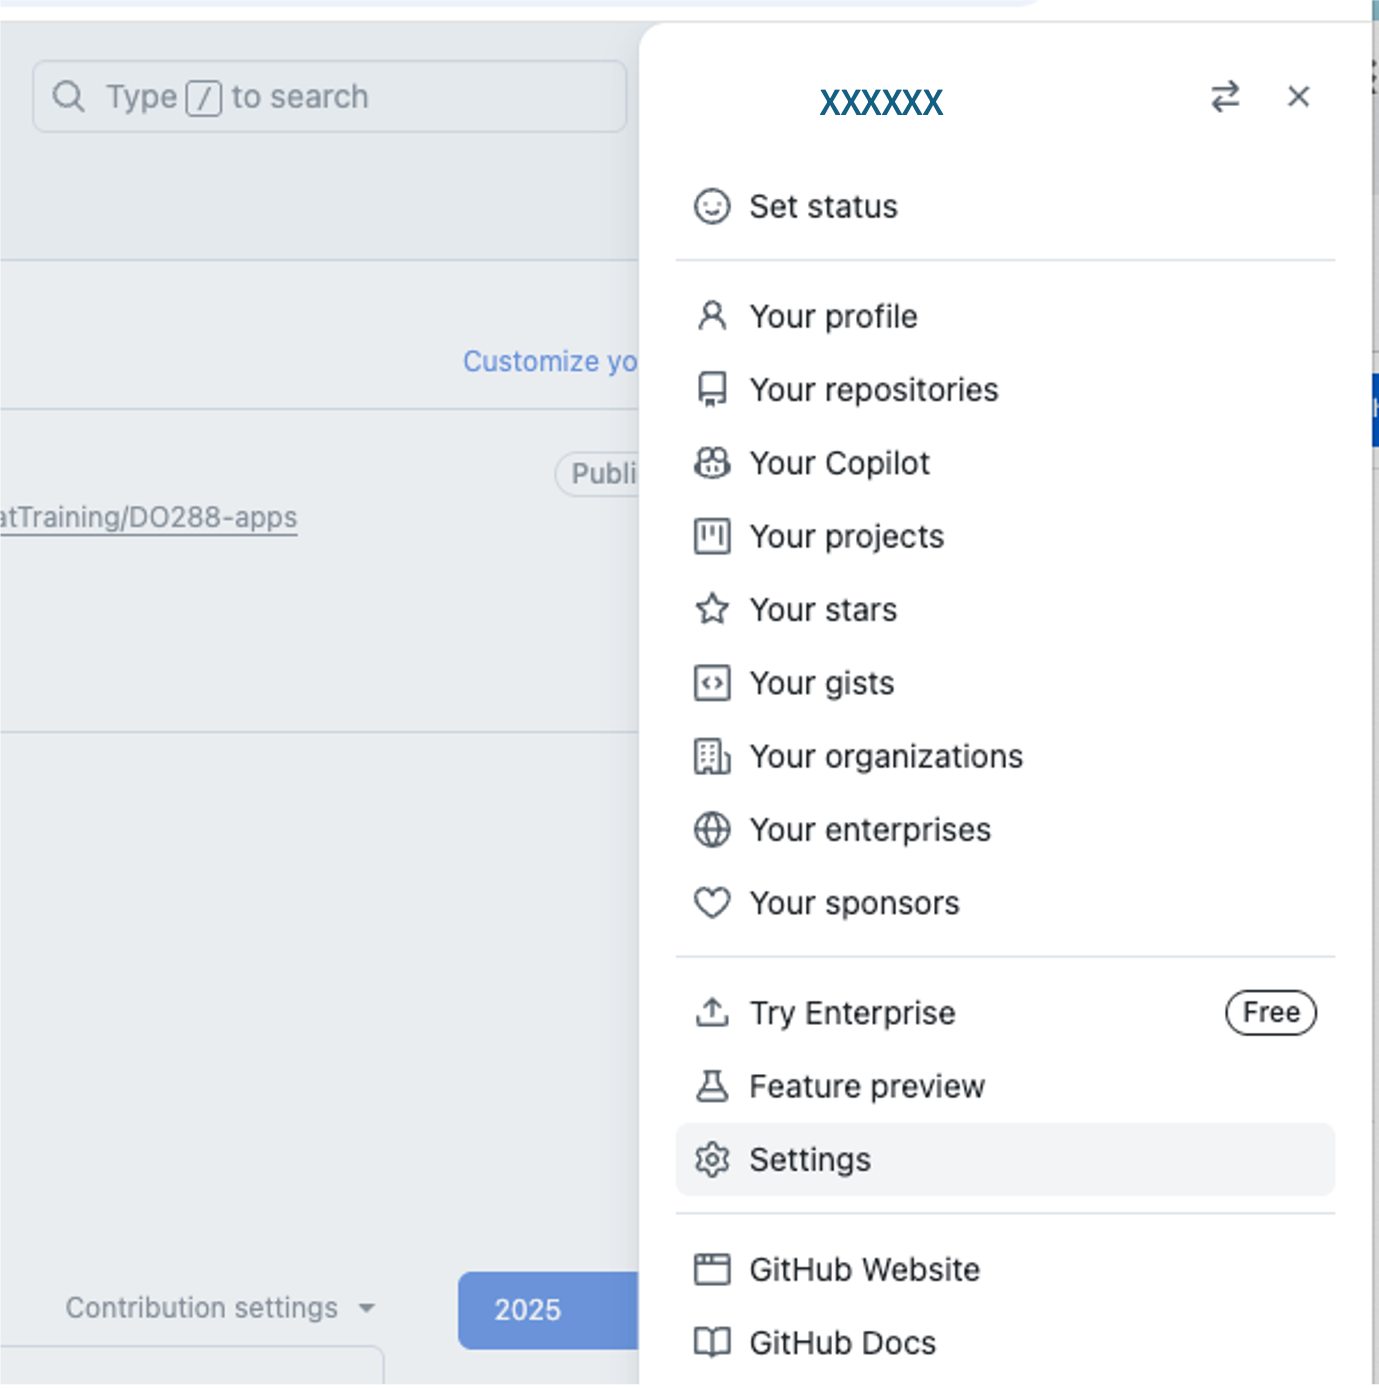Image resolution: width=1379 pixels, height=1388 pixels.
Task: Click the code brackets icon for Your gists
Action: [x=712, y=683]
